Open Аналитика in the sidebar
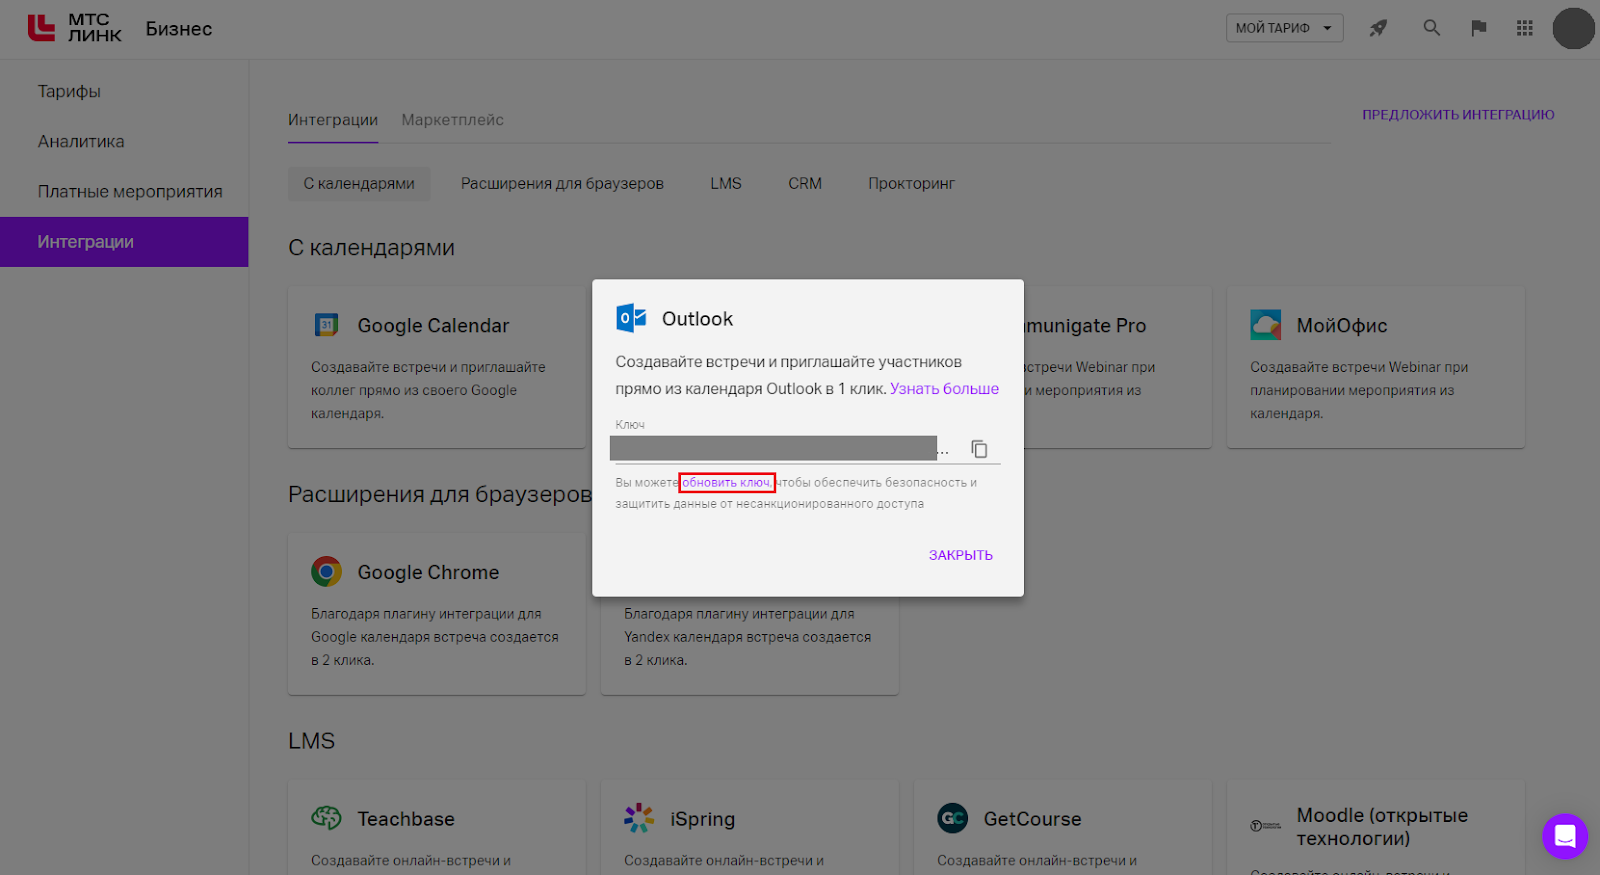 pos(81,141)
